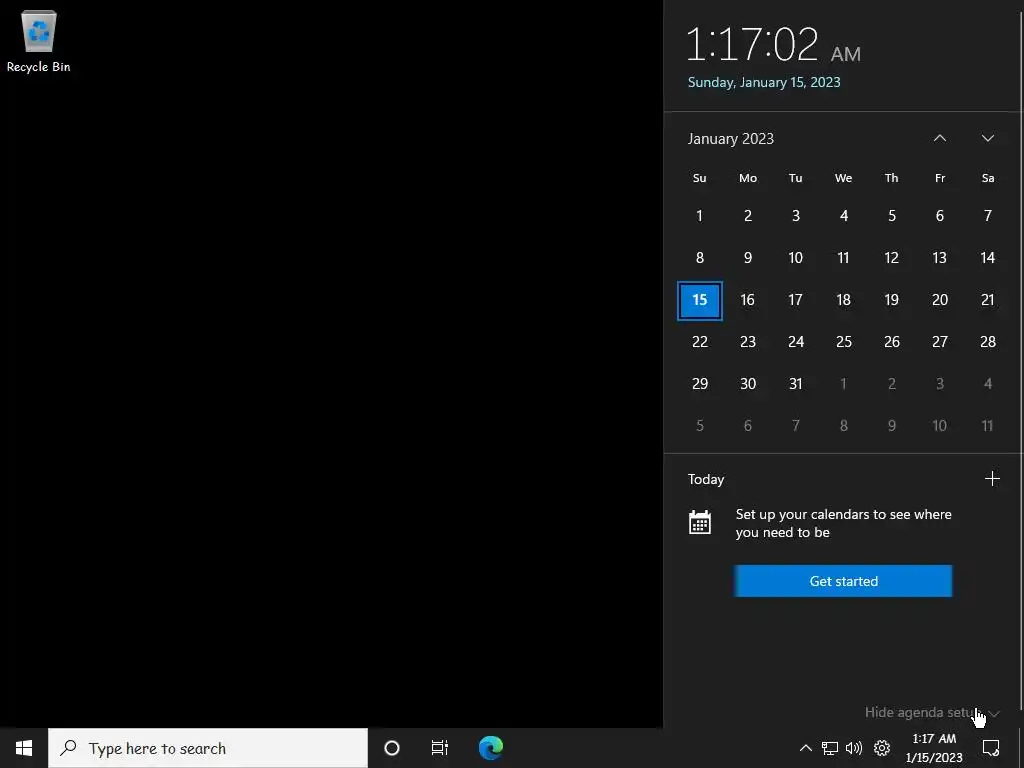Select January 7 in the calendar

pos(988,216)
